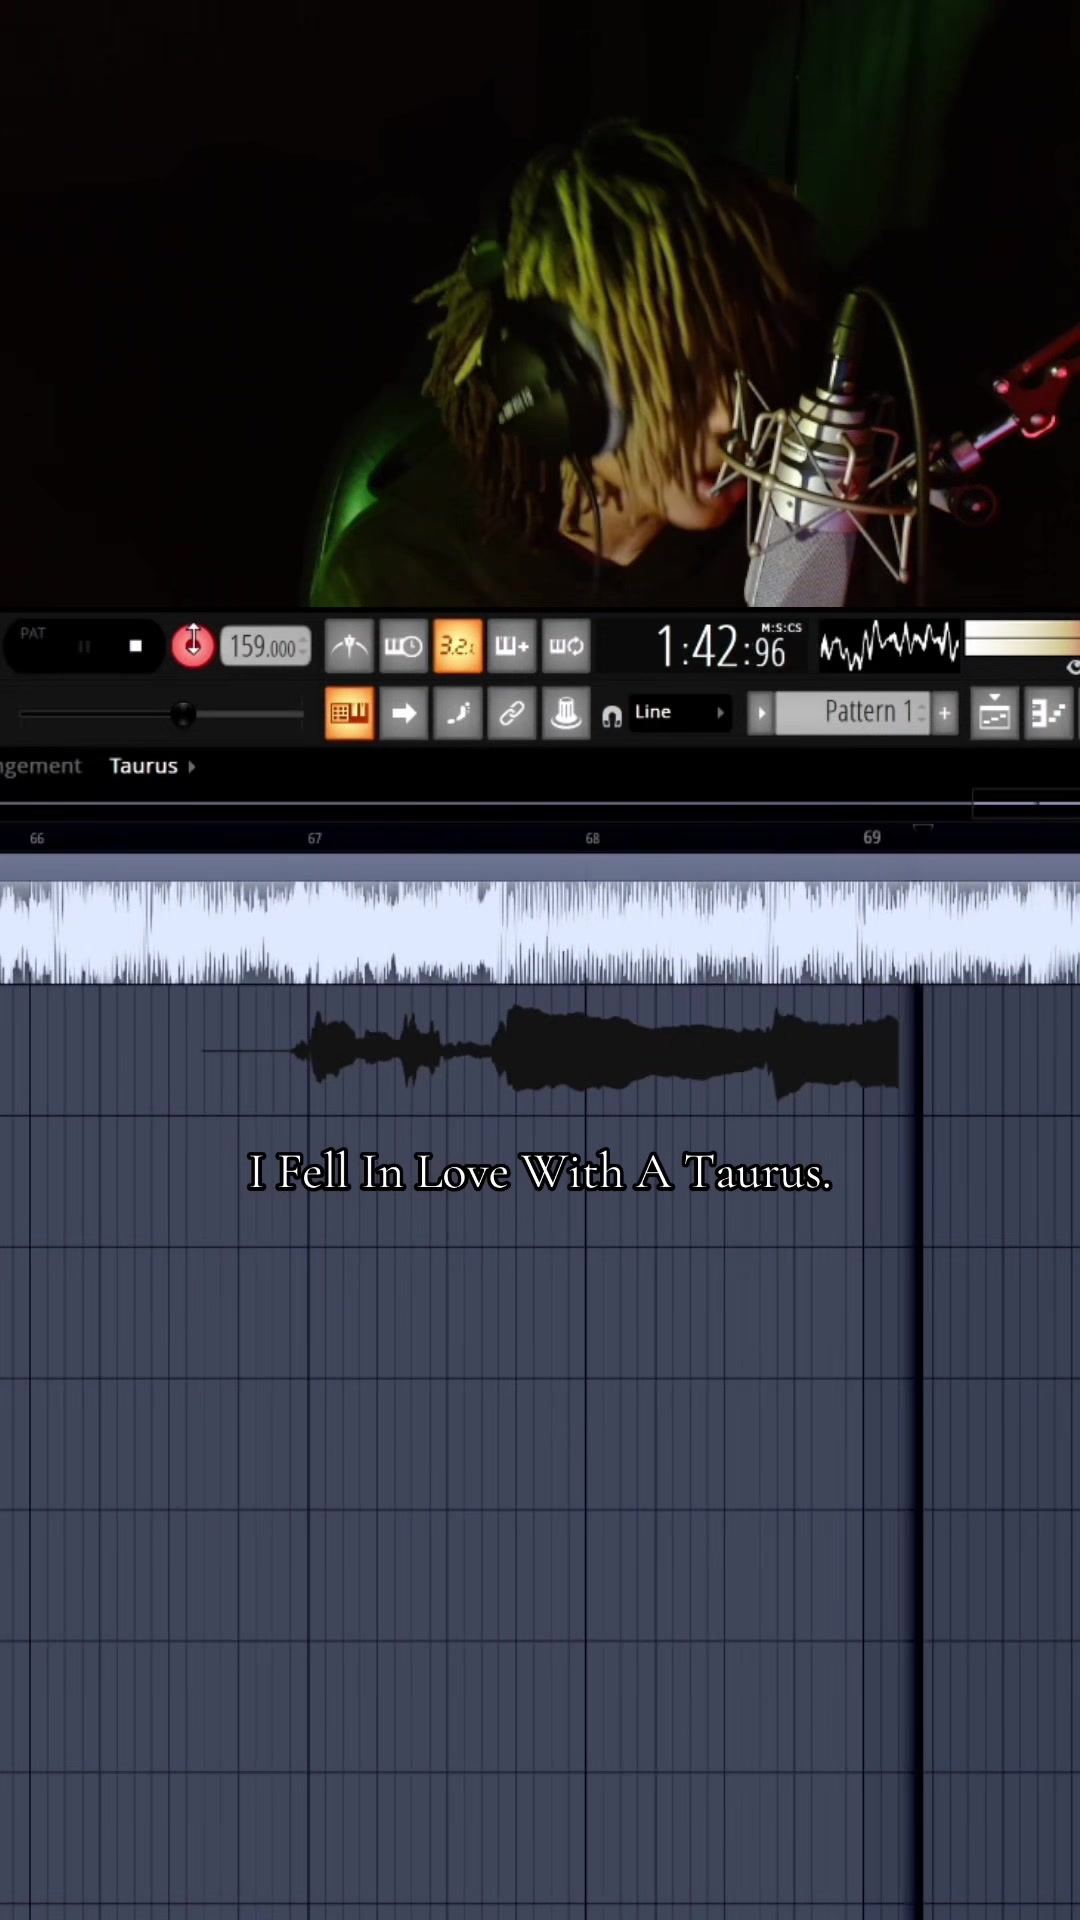Open the Pattern 1 selector

click(x=853, y=712)
